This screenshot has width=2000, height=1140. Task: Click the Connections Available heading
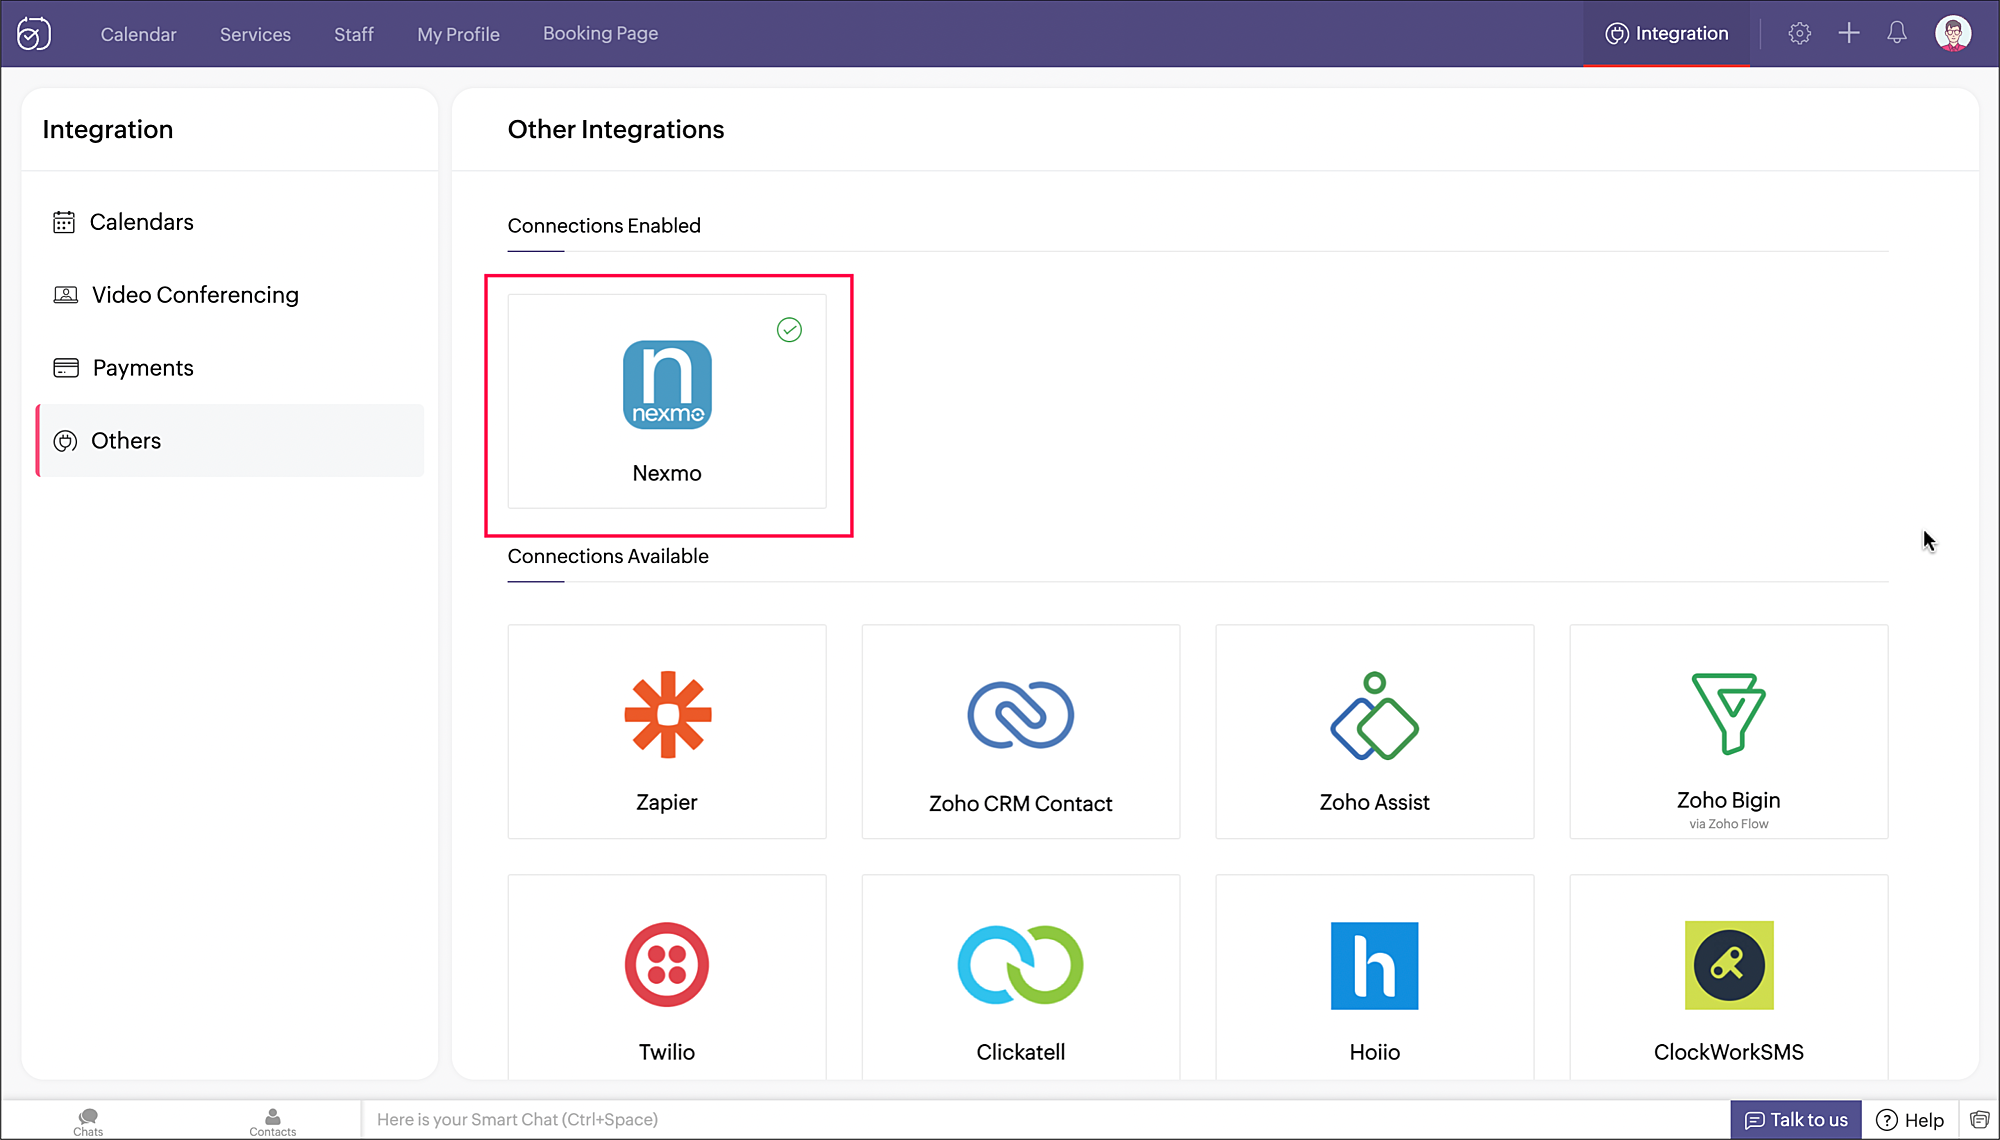[x=608, y=556]
